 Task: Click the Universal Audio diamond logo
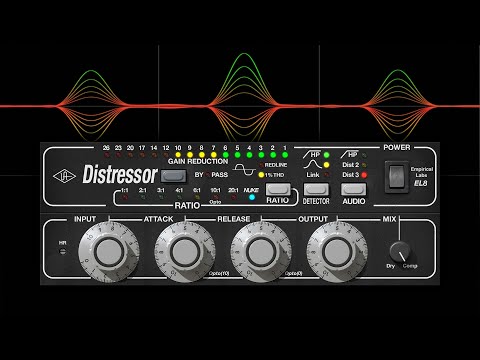tap(64, 176)
